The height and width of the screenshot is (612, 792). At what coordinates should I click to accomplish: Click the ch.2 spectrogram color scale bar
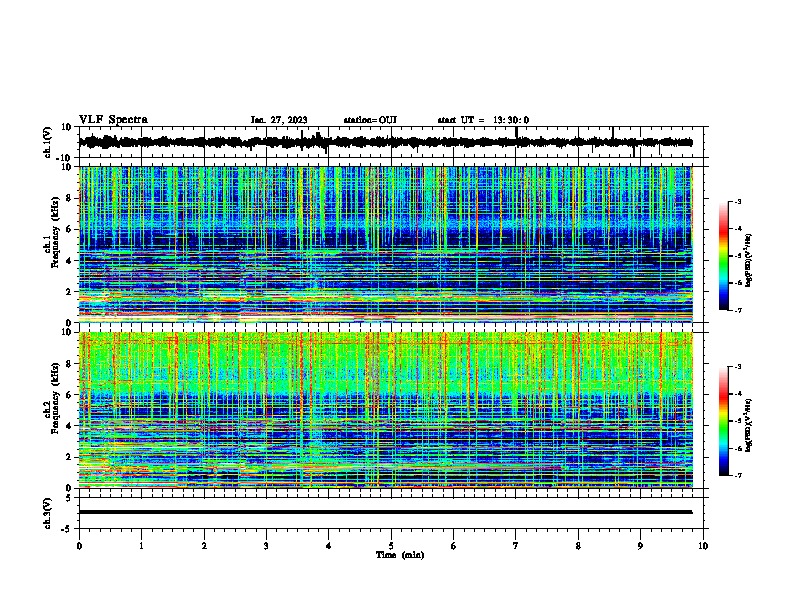[723, 421]
